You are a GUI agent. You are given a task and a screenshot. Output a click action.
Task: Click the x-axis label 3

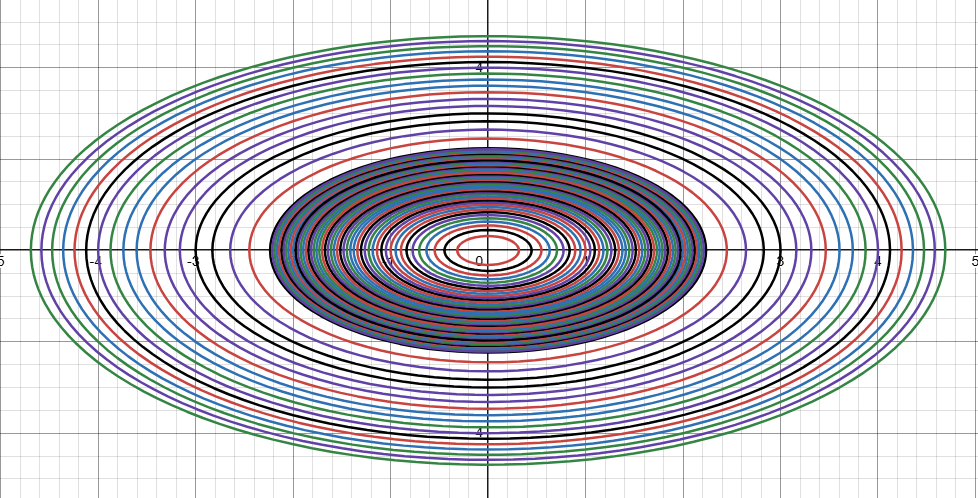pyautogui.click(x=780, y=262)
